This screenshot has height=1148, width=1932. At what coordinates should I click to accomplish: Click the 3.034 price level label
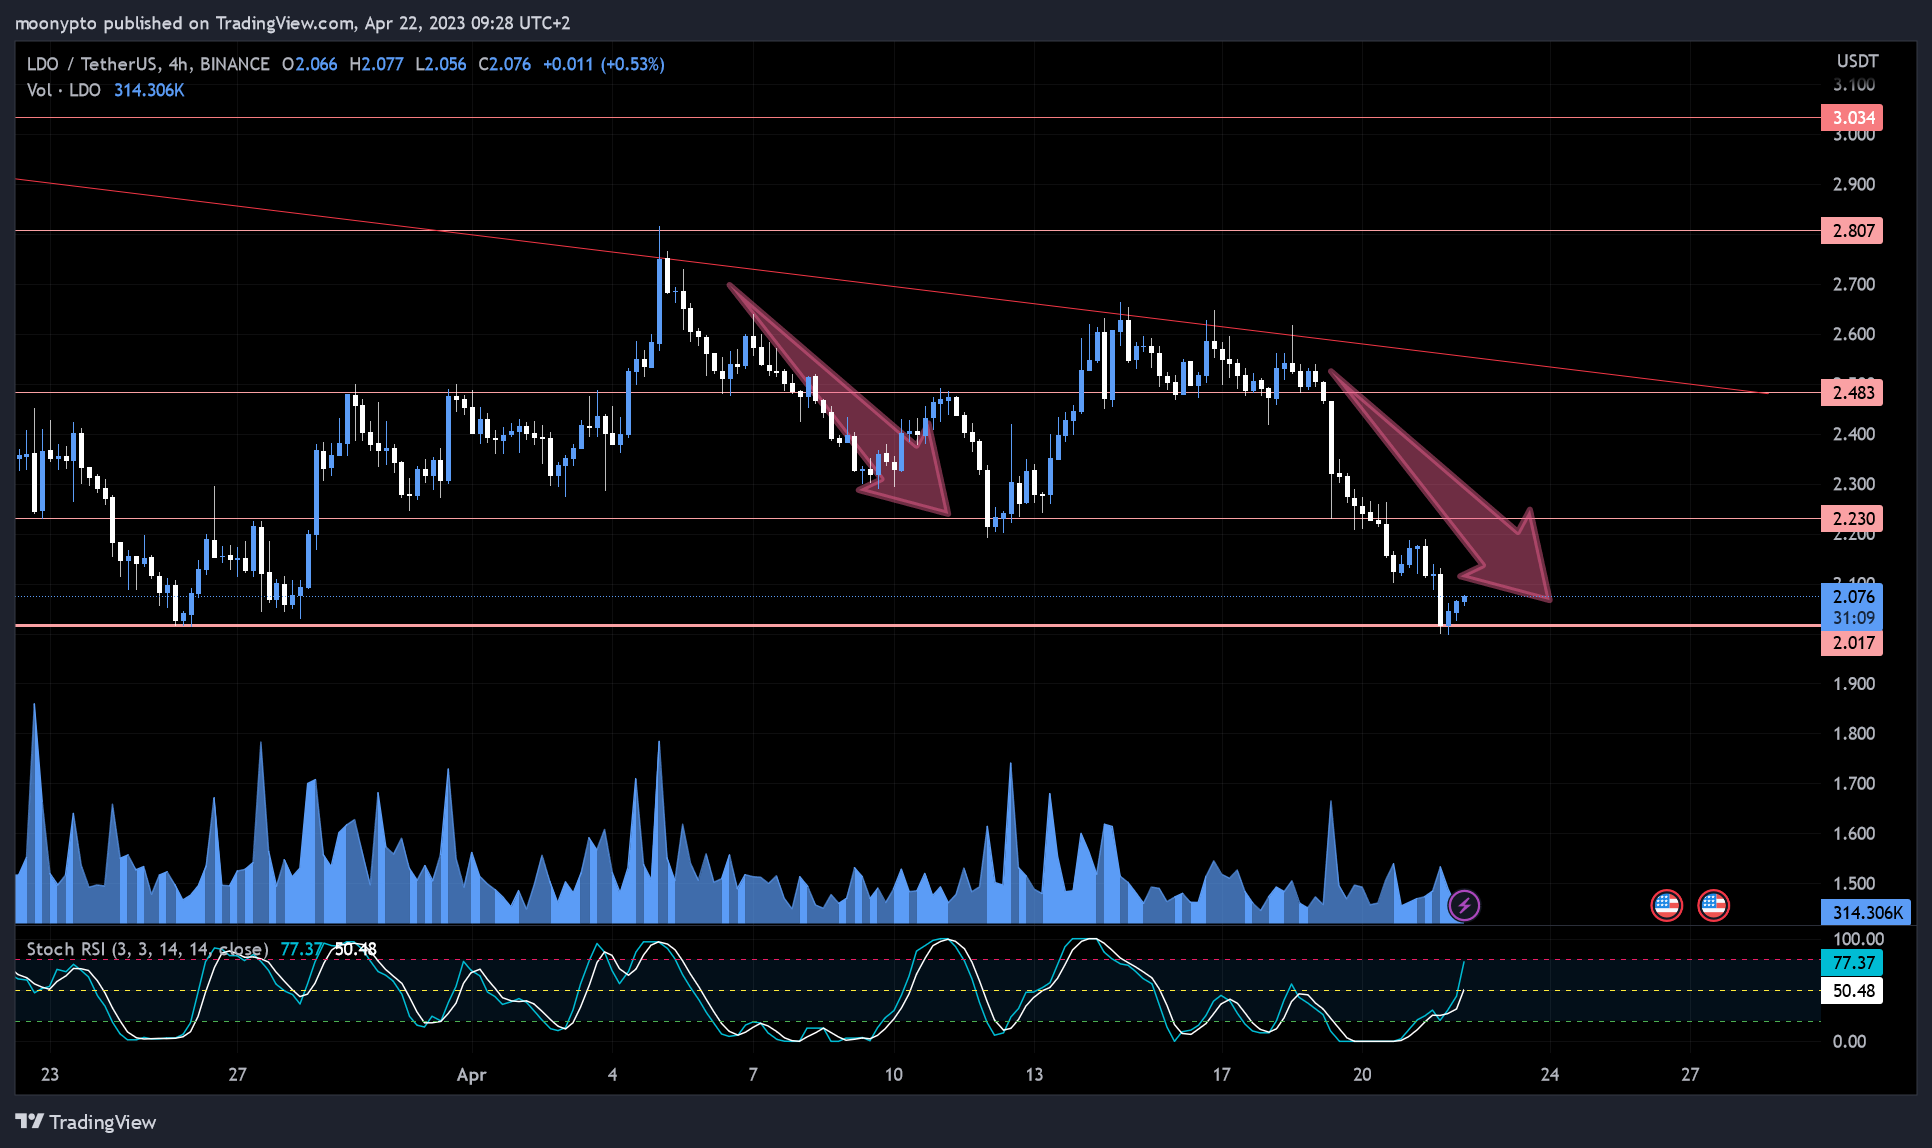pos(1852,118)
